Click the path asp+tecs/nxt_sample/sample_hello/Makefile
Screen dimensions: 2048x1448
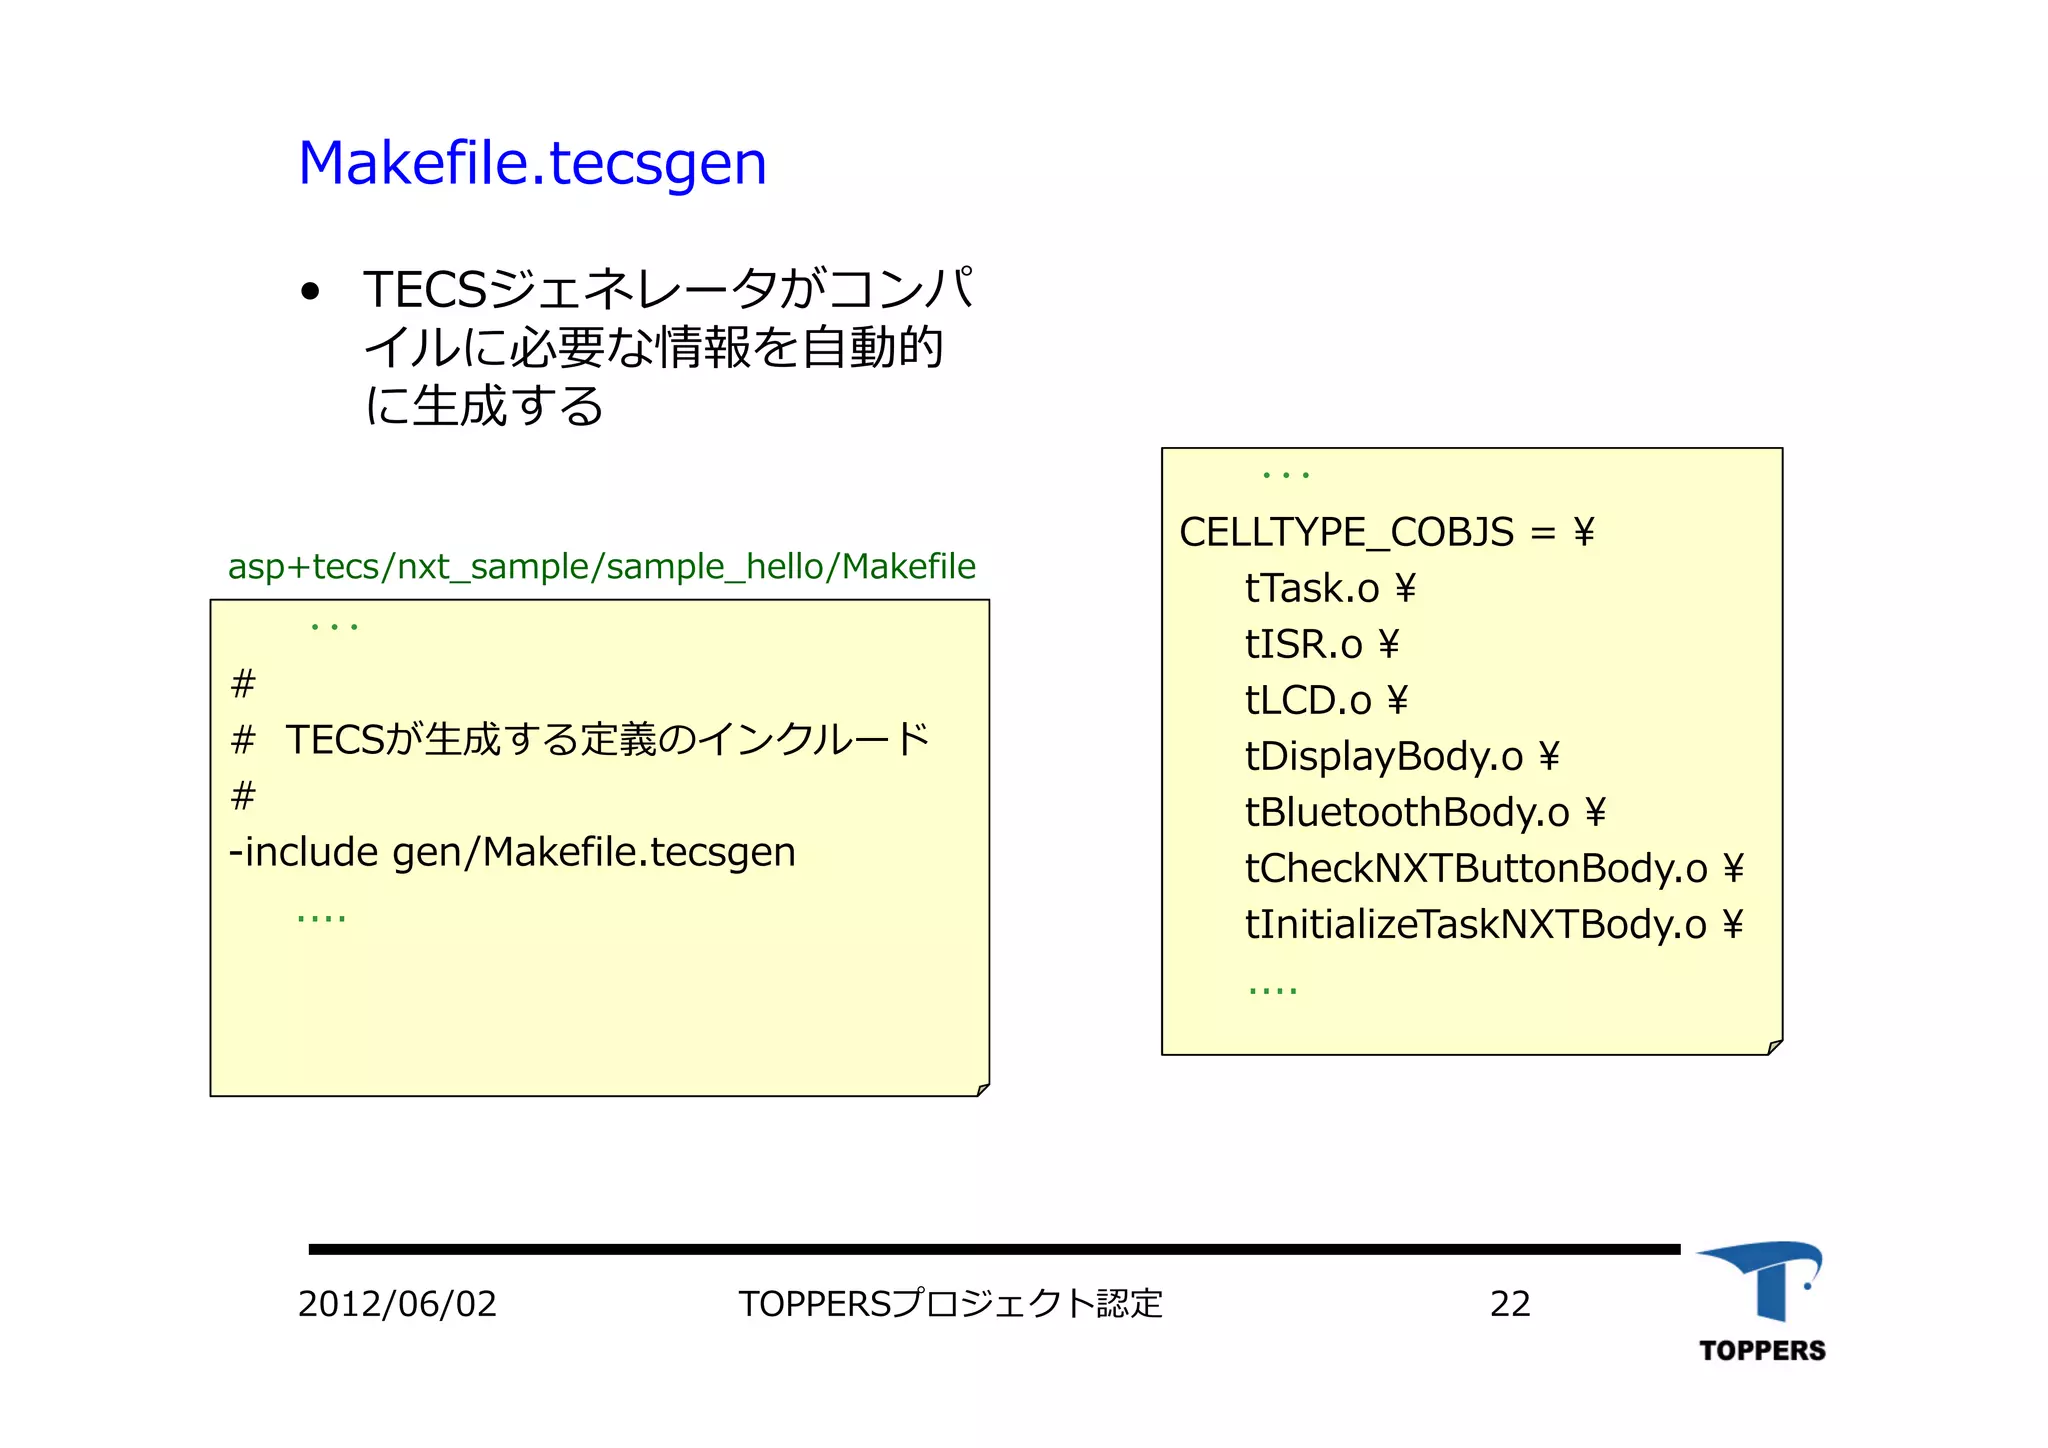tap(601, 567)
